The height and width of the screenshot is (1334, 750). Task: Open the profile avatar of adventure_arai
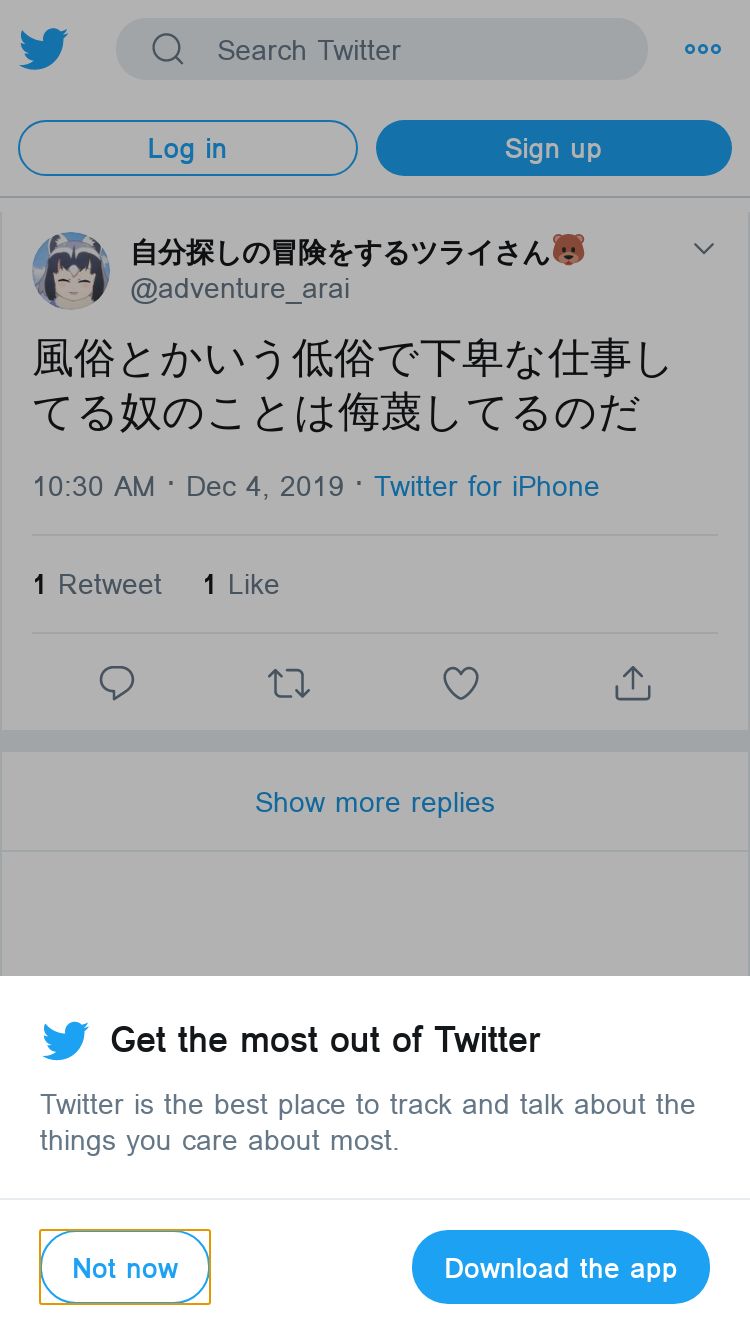71,271
